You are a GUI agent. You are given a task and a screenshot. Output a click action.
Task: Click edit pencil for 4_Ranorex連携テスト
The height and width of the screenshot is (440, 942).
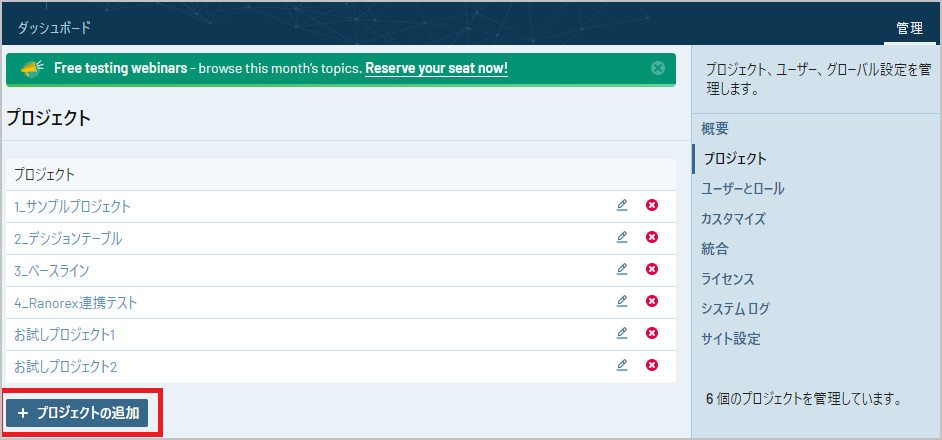(622, 301)
